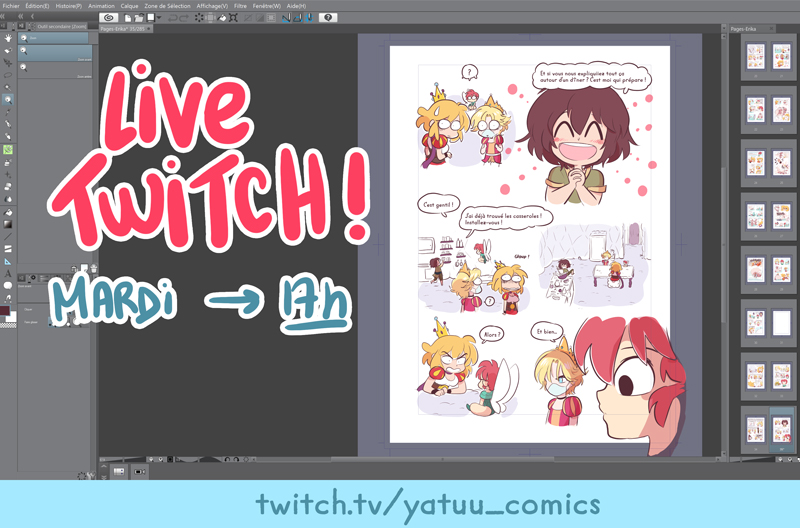
Task: Open Clip Studio launcher spiral icon
Action: tap(108, 18)
